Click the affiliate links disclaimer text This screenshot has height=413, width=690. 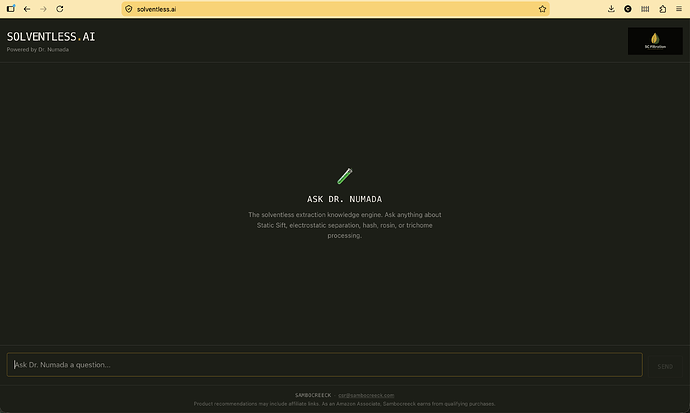(345, 404)
